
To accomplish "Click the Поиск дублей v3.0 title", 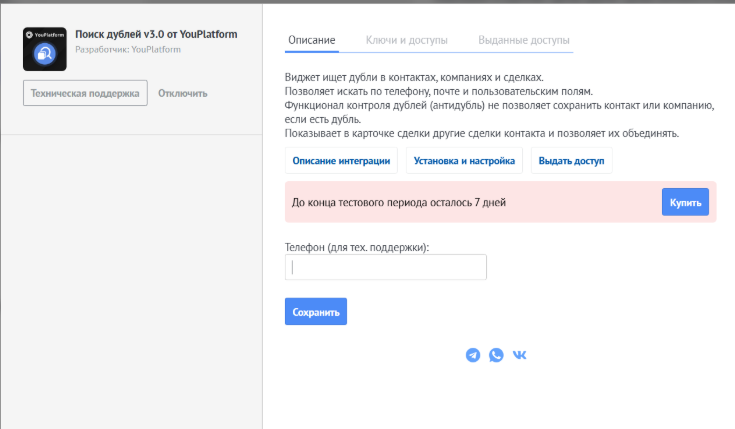I will [x=157, y=34].
